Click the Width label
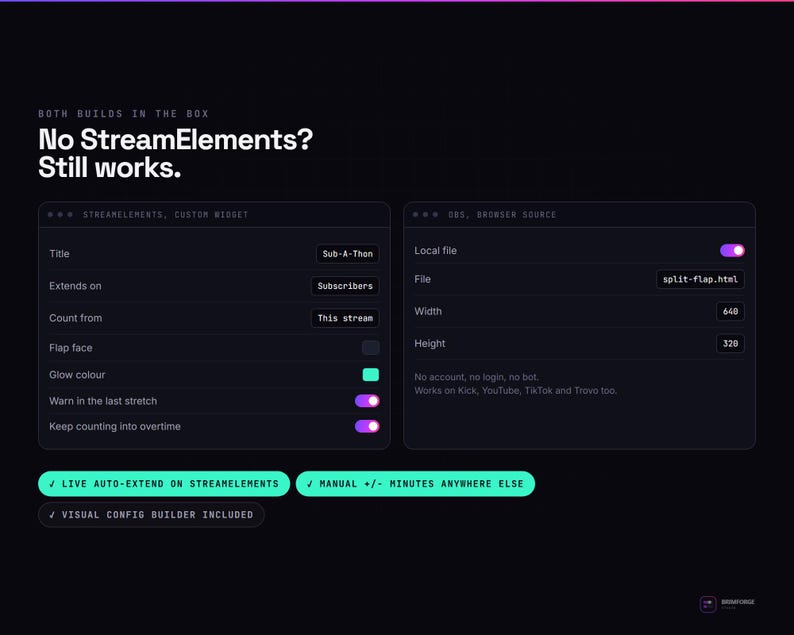 [x=428, y=311]
